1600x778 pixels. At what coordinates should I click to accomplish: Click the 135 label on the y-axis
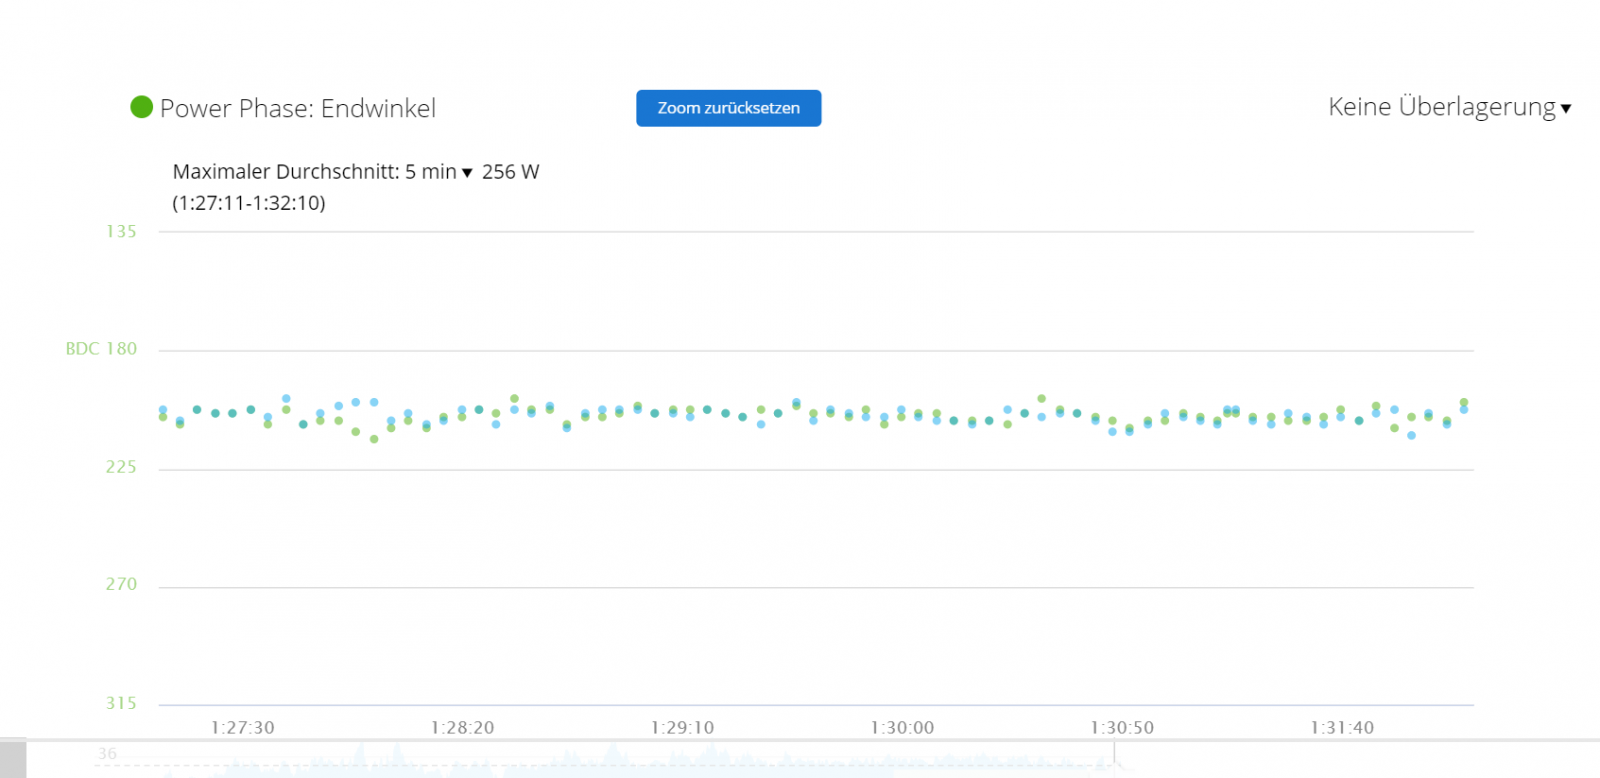[121, 232]
